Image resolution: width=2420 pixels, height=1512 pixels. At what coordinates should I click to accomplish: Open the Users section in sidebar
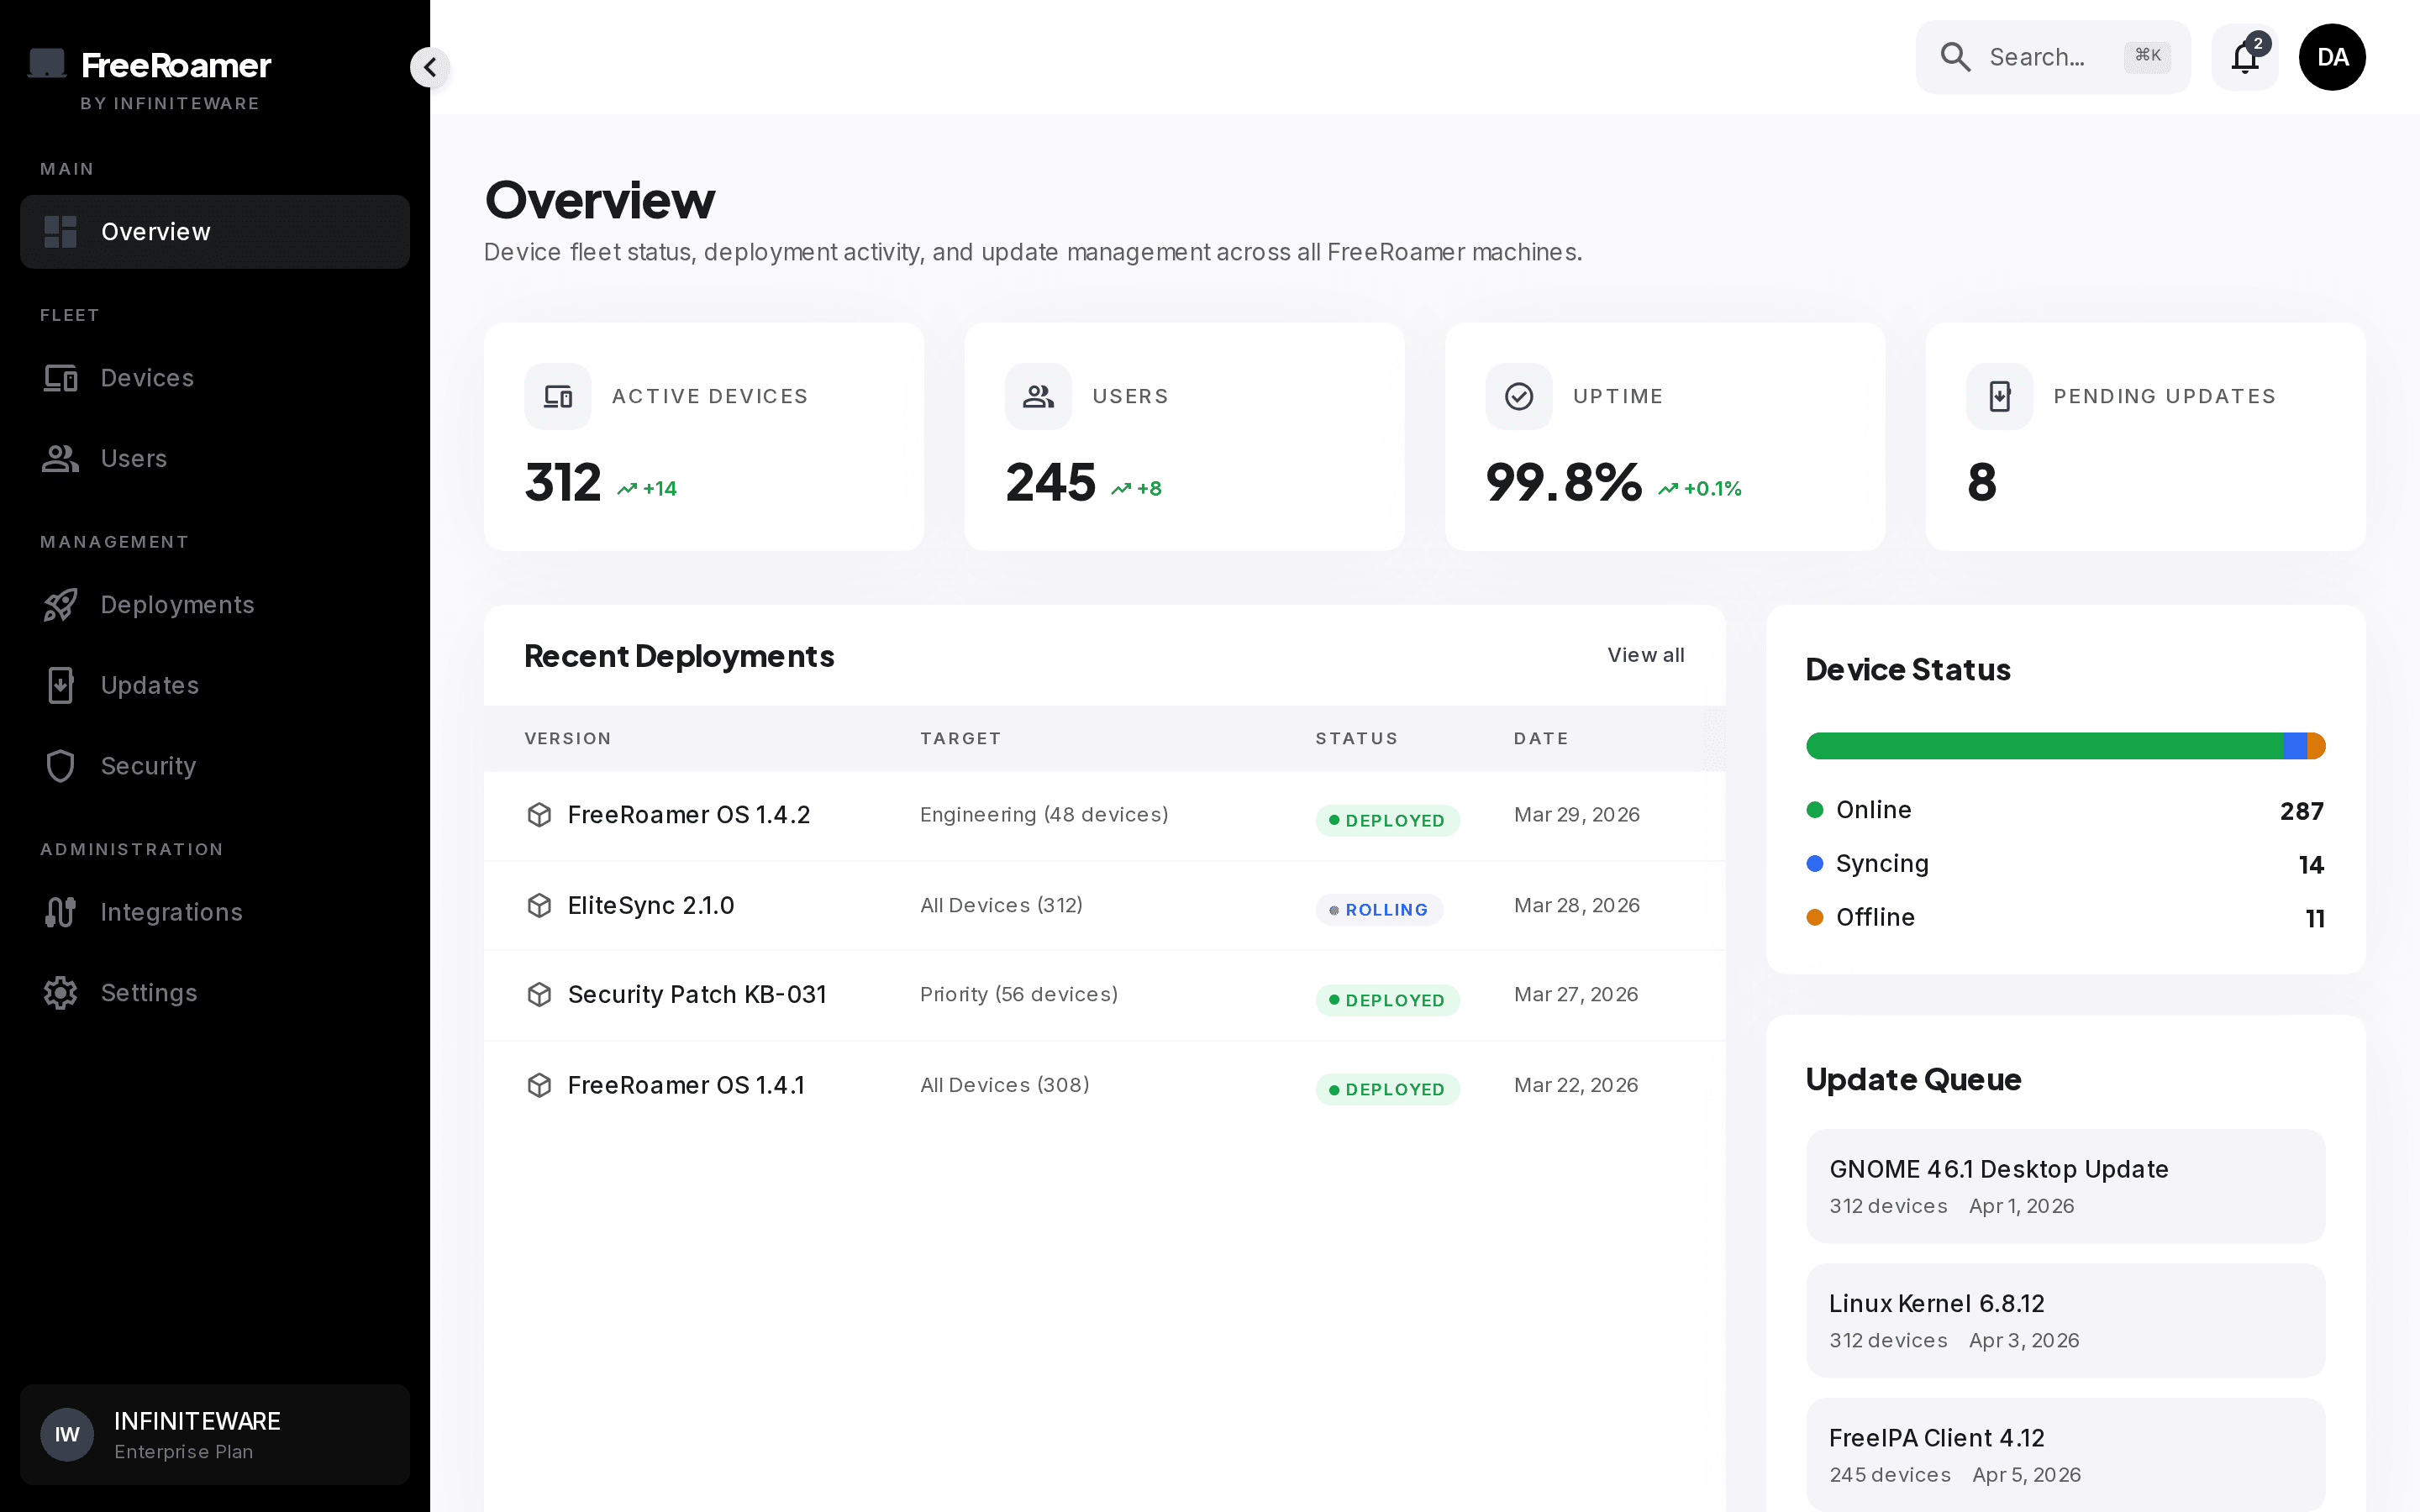(x=215, y=458)
